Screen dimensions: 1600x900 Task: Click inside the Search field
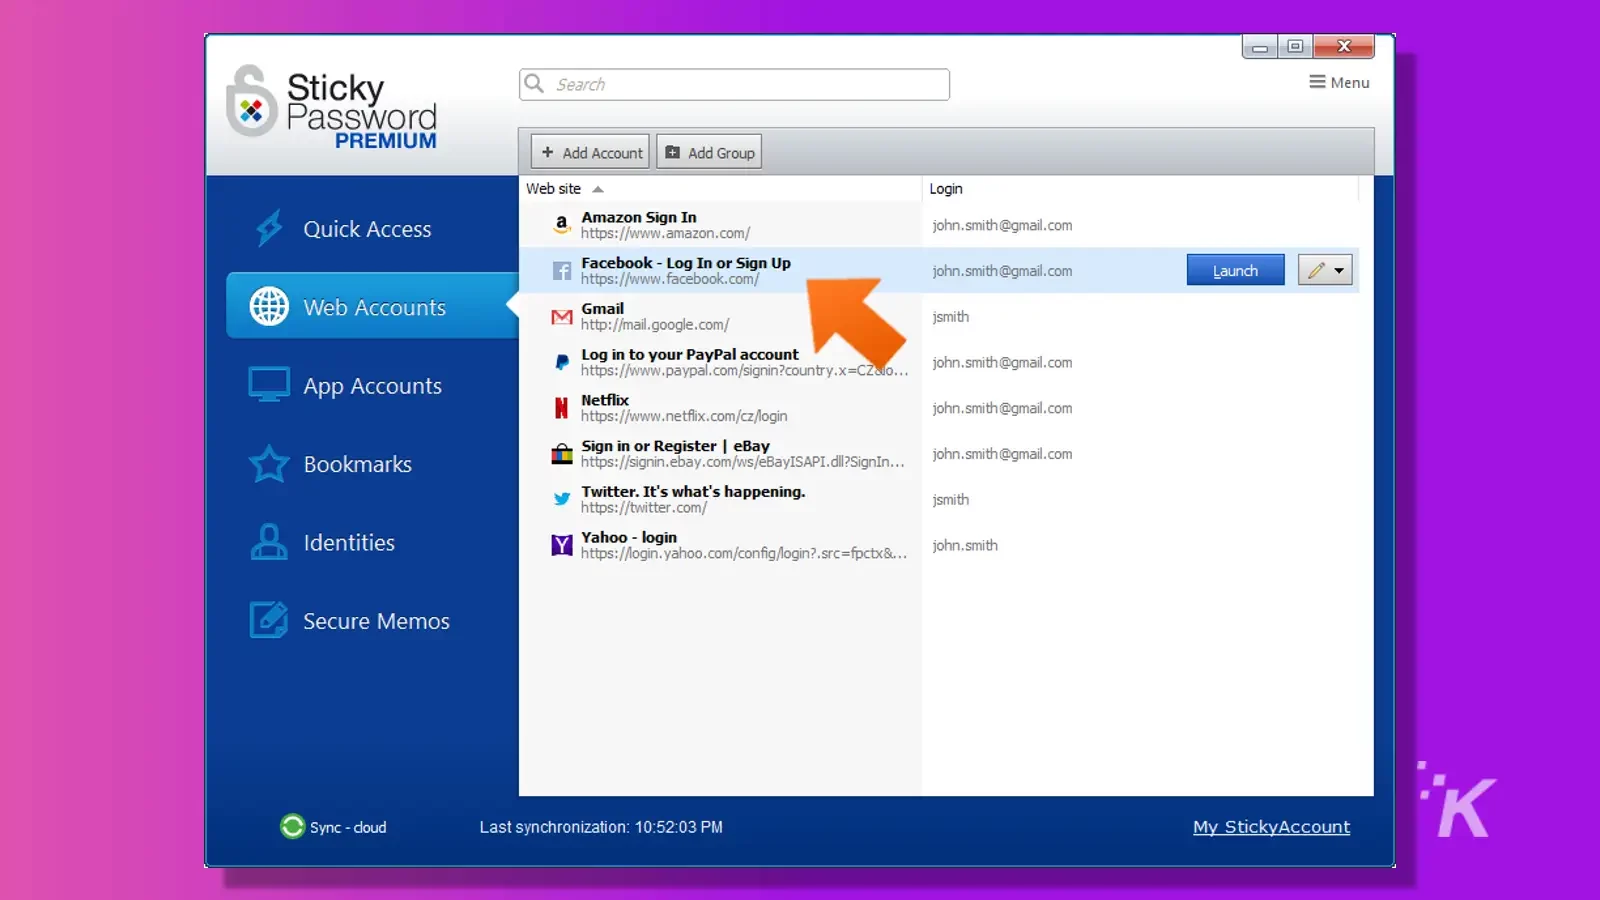(734, 84)
